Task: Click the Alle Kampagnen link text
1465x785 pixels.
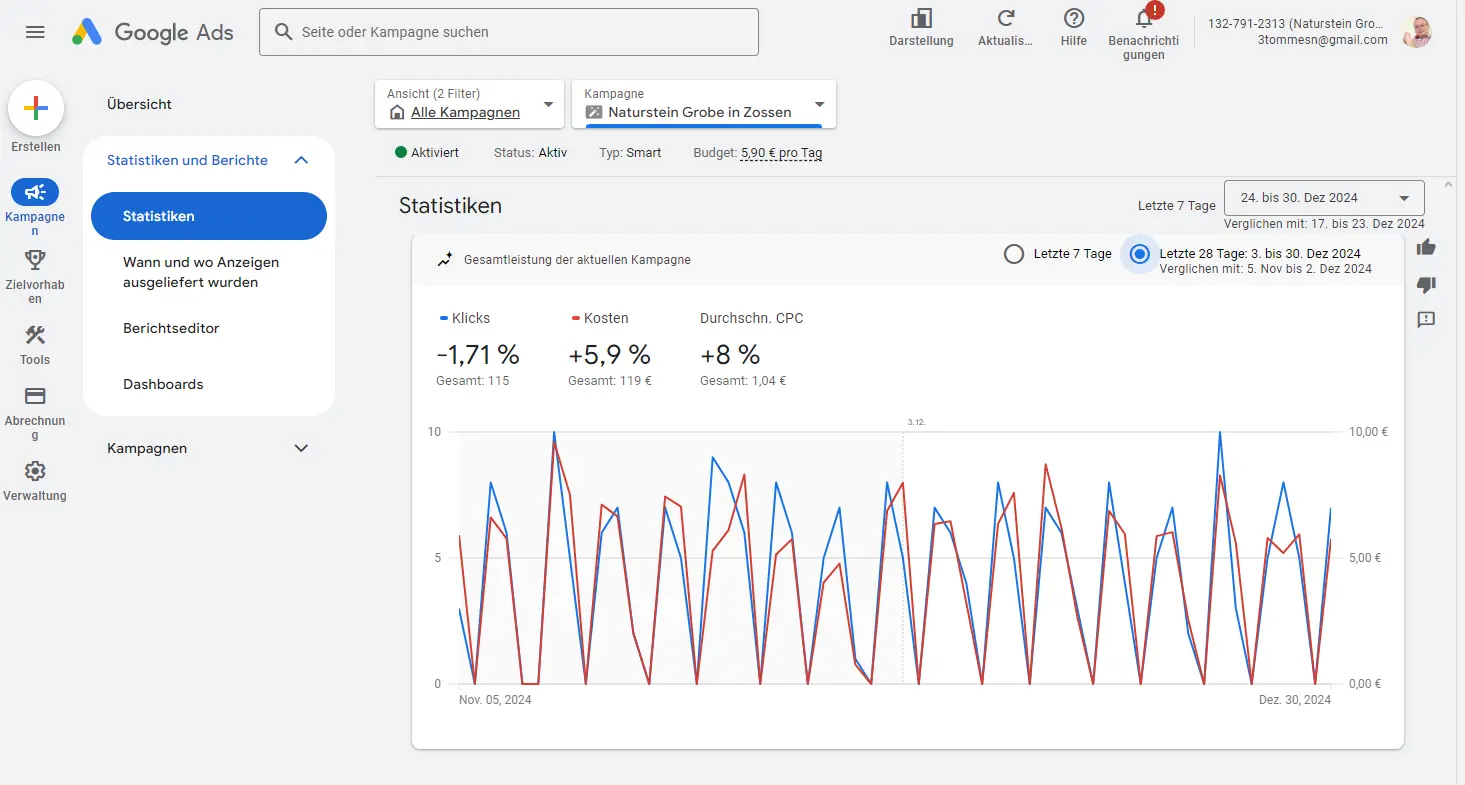Action: click(465, 112)
